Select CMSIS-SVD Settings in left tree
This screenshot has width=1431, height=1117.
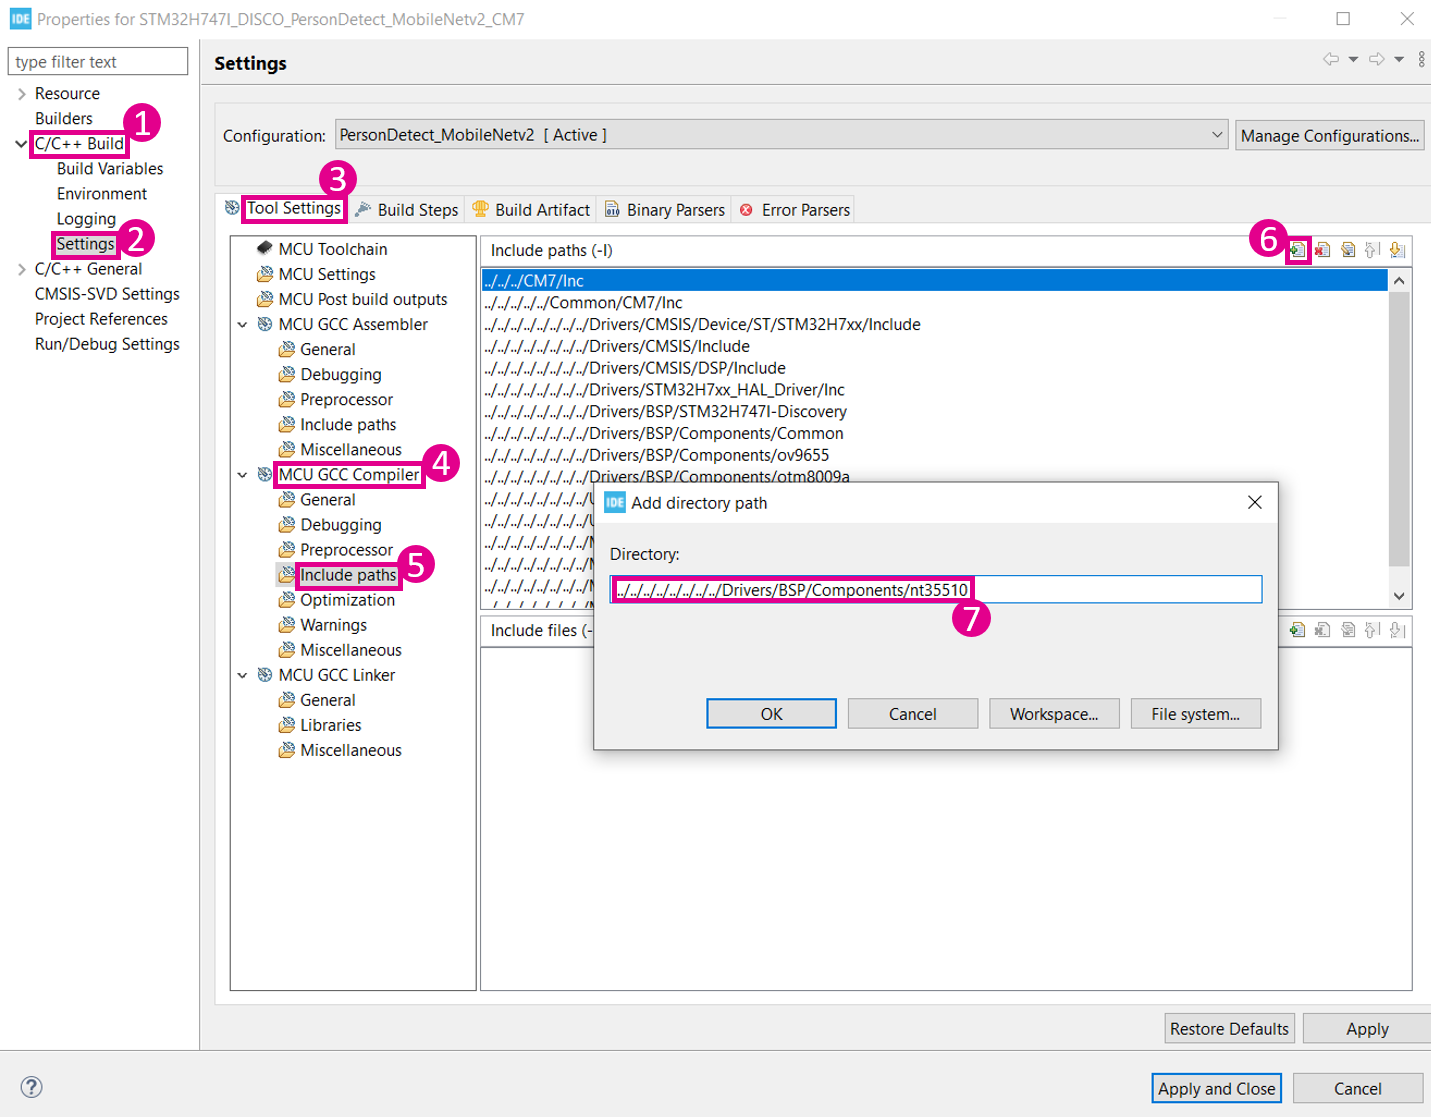[x=107, y=294]
